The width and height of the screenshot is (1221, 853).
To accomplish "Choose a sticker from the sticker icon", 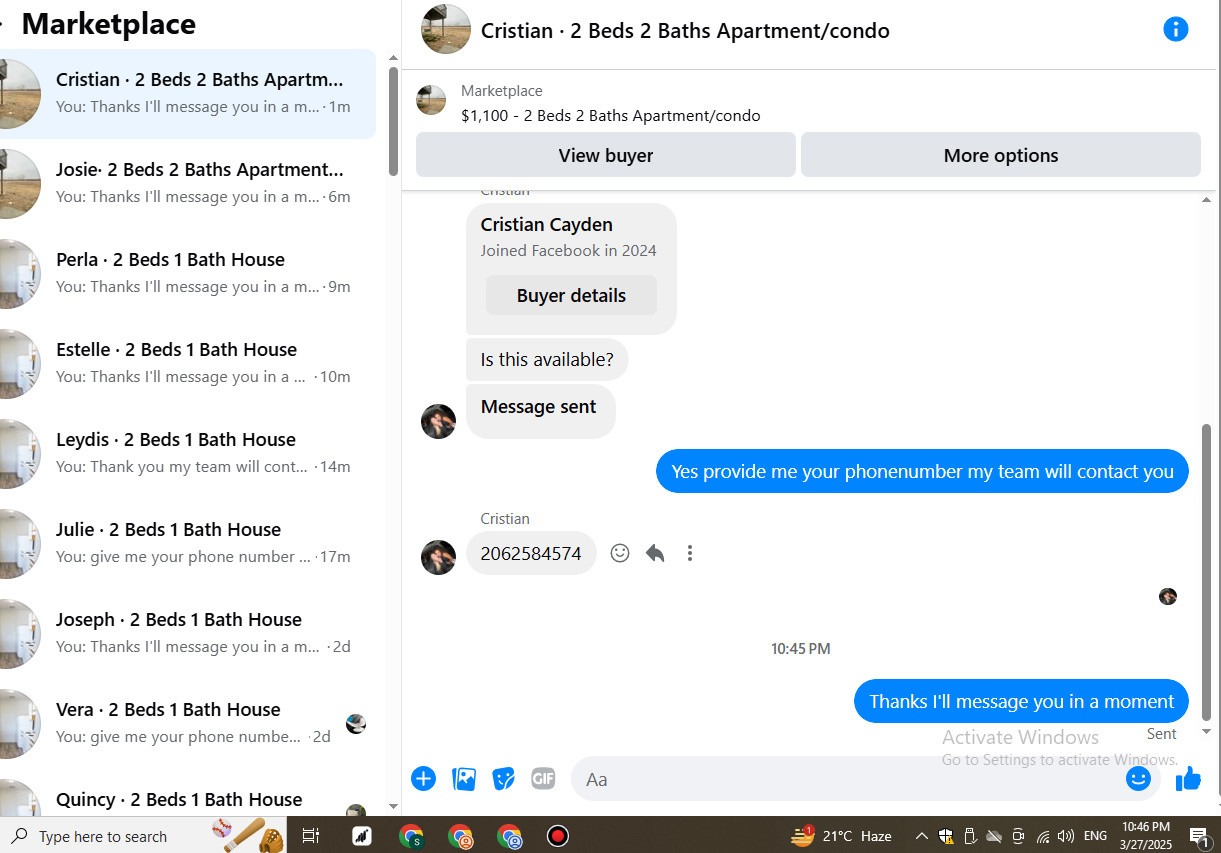I will (504, 779).
